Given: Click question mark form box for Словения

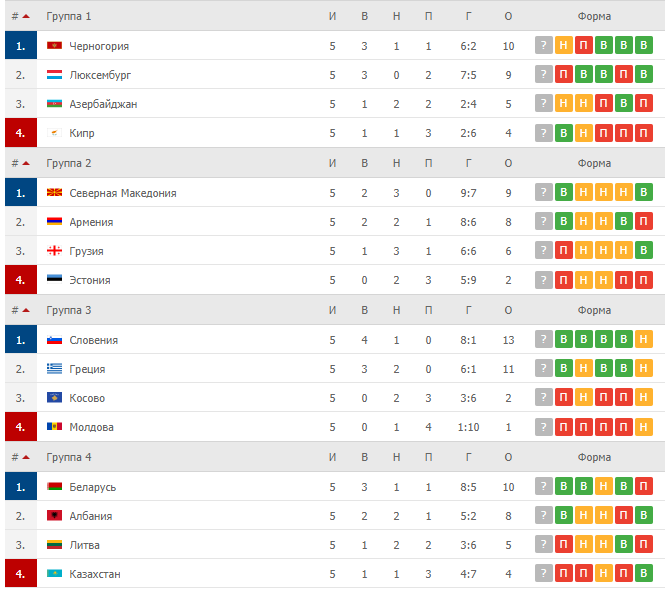Looking at the screenshot, I should [543, 339].
